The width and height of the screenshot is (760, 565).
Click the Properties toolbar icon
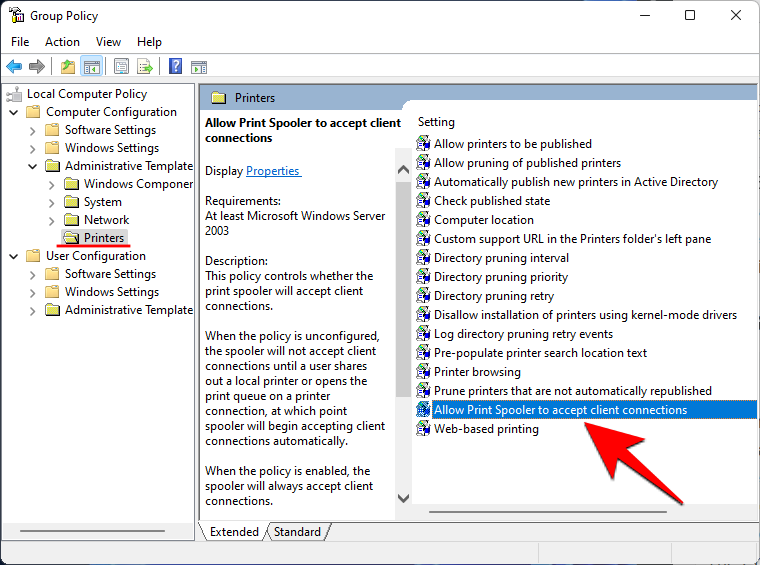pos(121,66)
